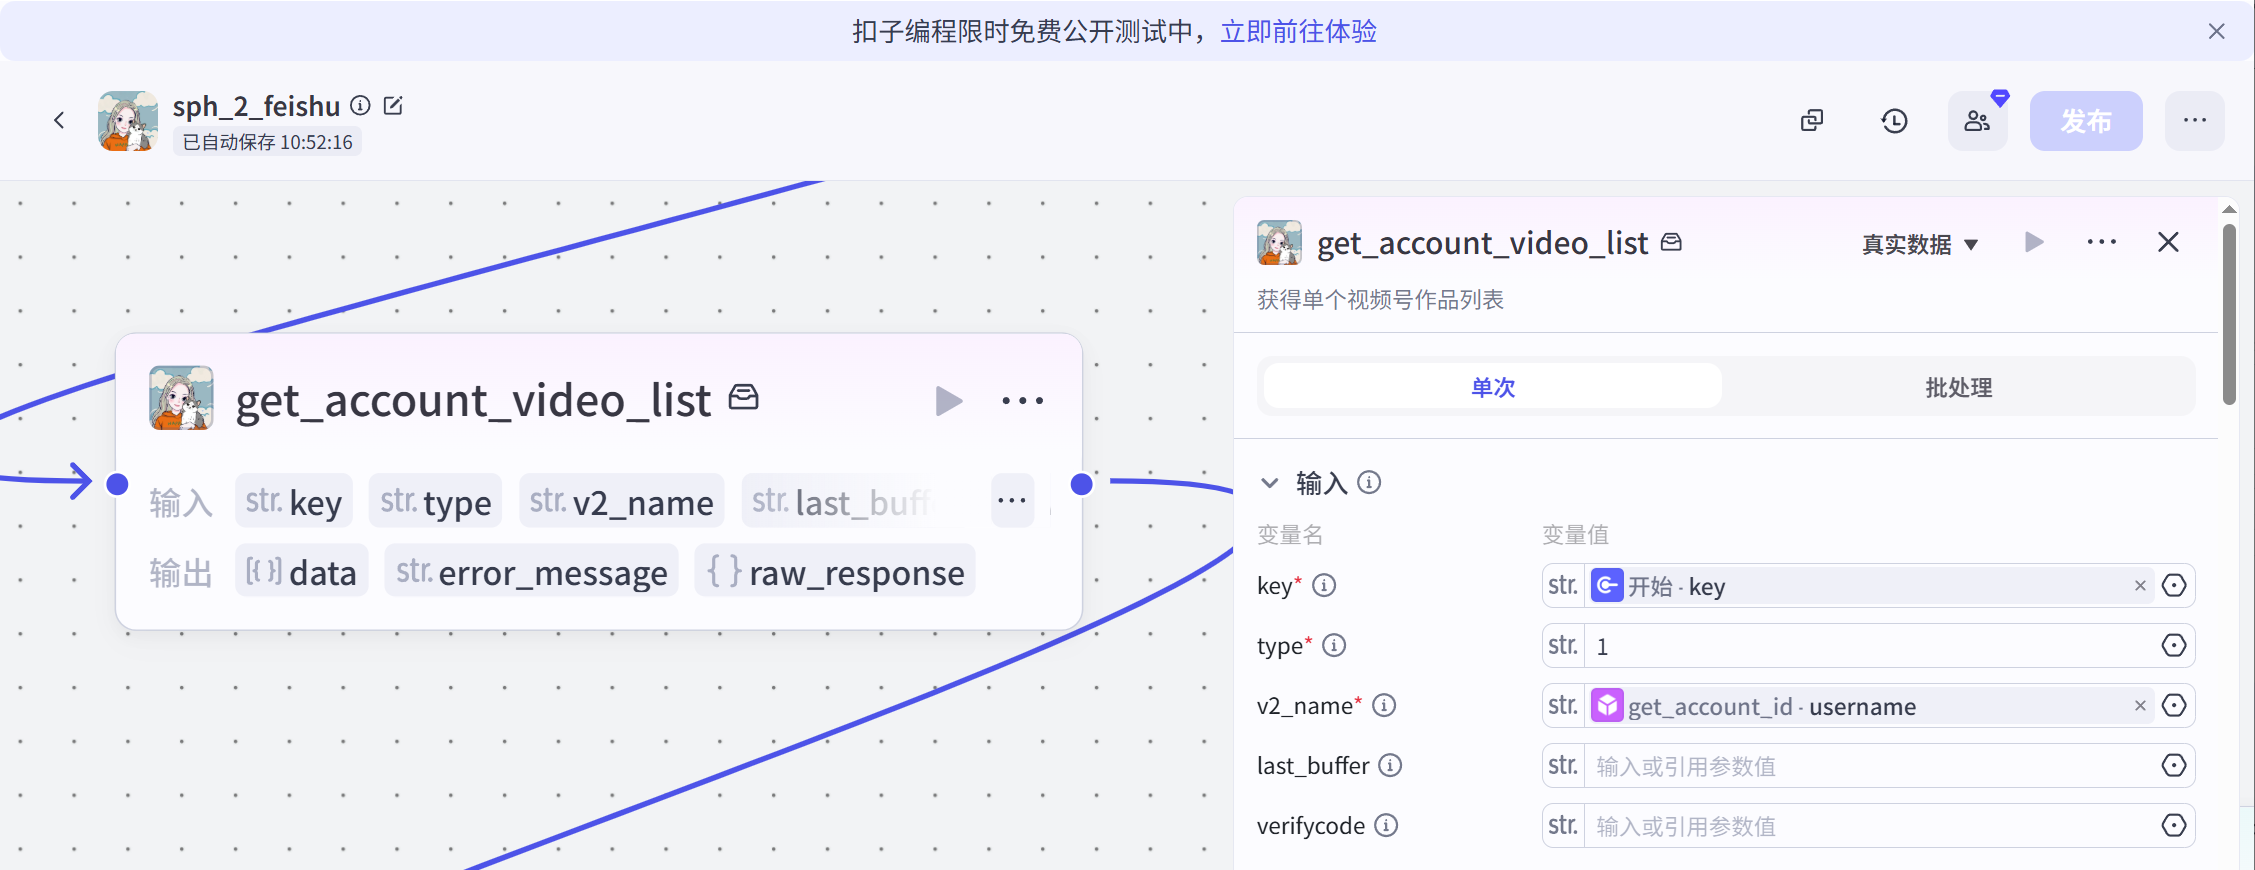Click the last_buffer value input field
Screen dimensions: 2255x870
[x=1870, y=766]
